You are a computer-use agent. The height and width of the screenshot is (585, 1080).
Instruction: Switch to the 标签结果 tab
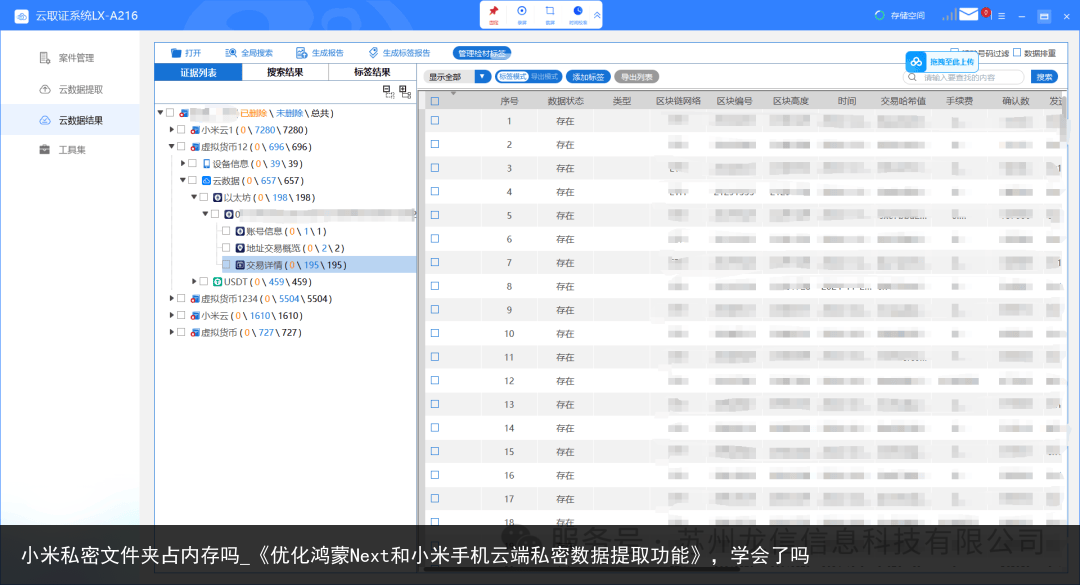[x=372, y=72]
